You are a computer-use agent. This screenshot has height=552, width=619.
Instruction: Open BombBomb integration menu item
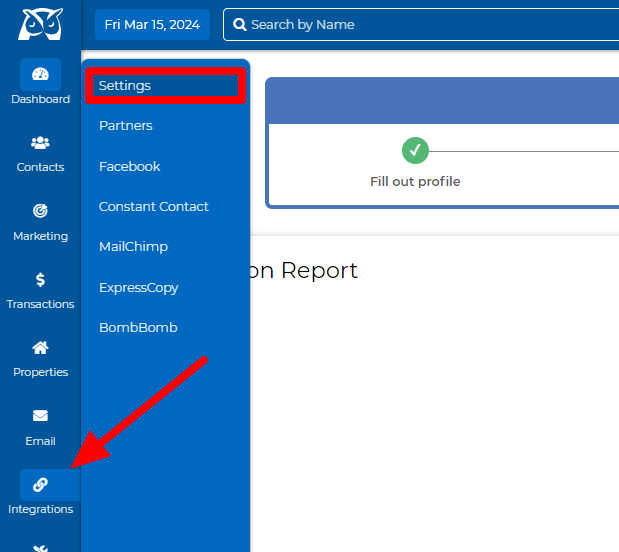138,327
